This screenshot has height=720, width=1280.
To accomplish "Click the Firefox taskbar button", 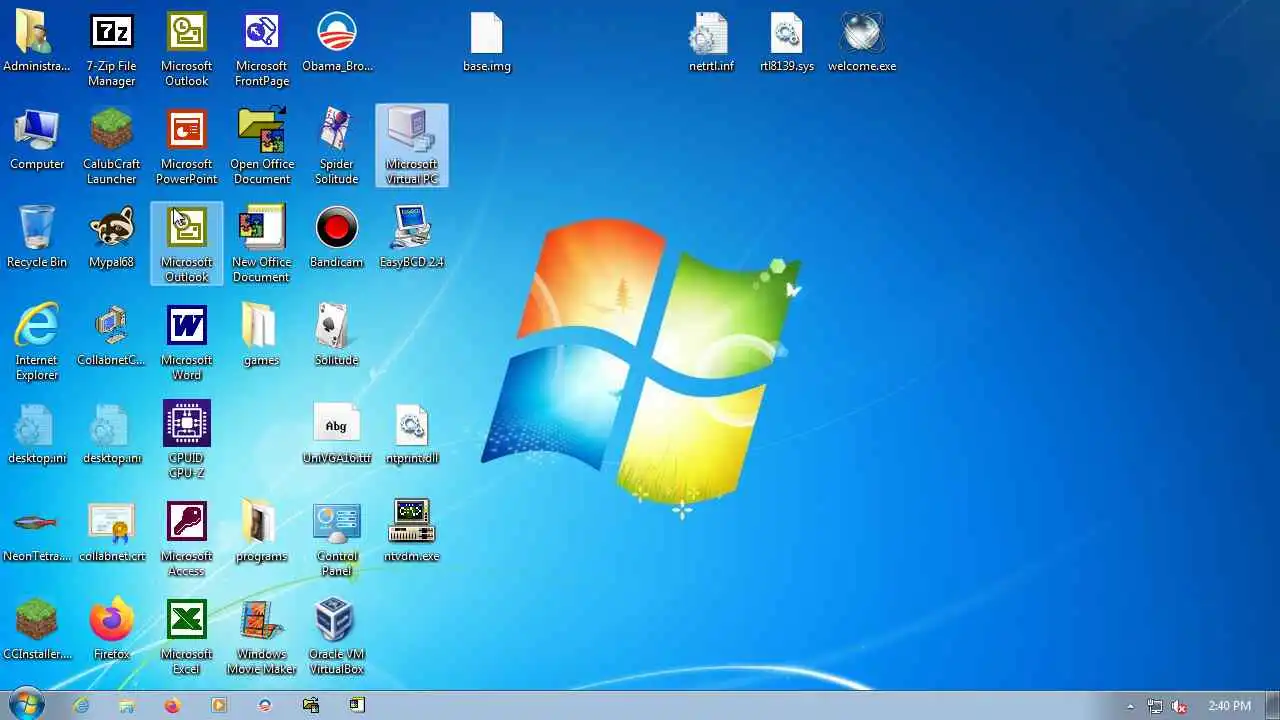I will (x=172, y=705).
